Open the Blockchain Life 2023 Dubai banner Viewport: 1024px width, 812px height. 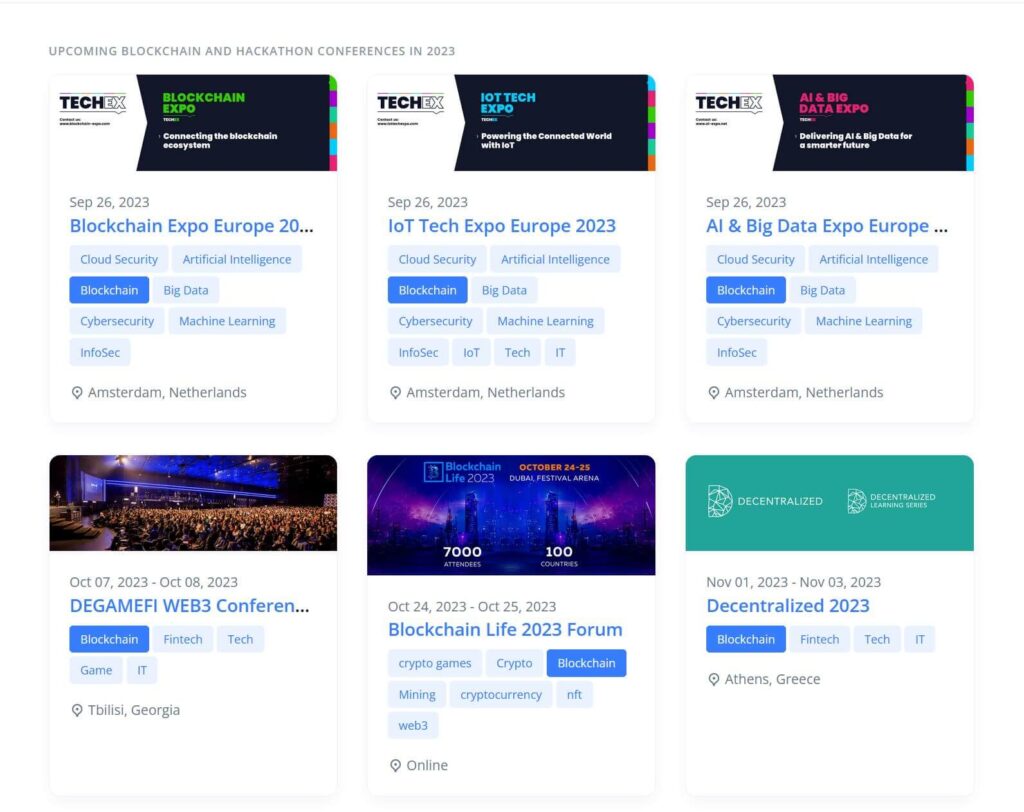511,515
